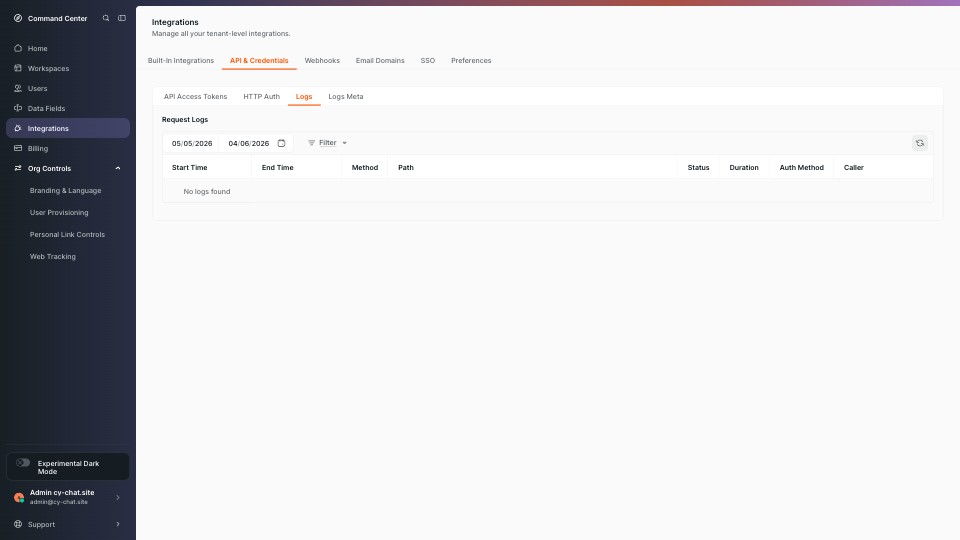This screenshot has height=540, width=960.
Task: Click the End Time column header
Action: coord(277,167)
